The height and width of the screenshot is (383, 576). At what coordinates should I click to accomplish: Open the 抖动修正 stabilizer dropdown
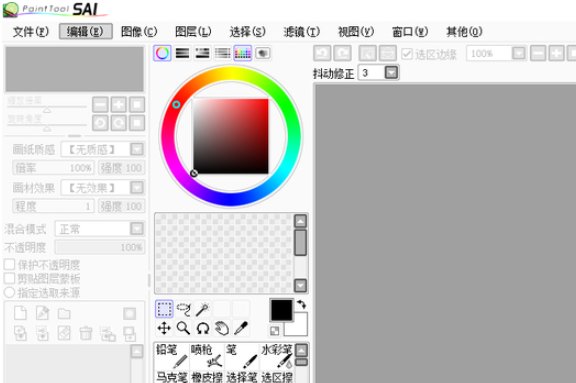(x=391, y=72)
